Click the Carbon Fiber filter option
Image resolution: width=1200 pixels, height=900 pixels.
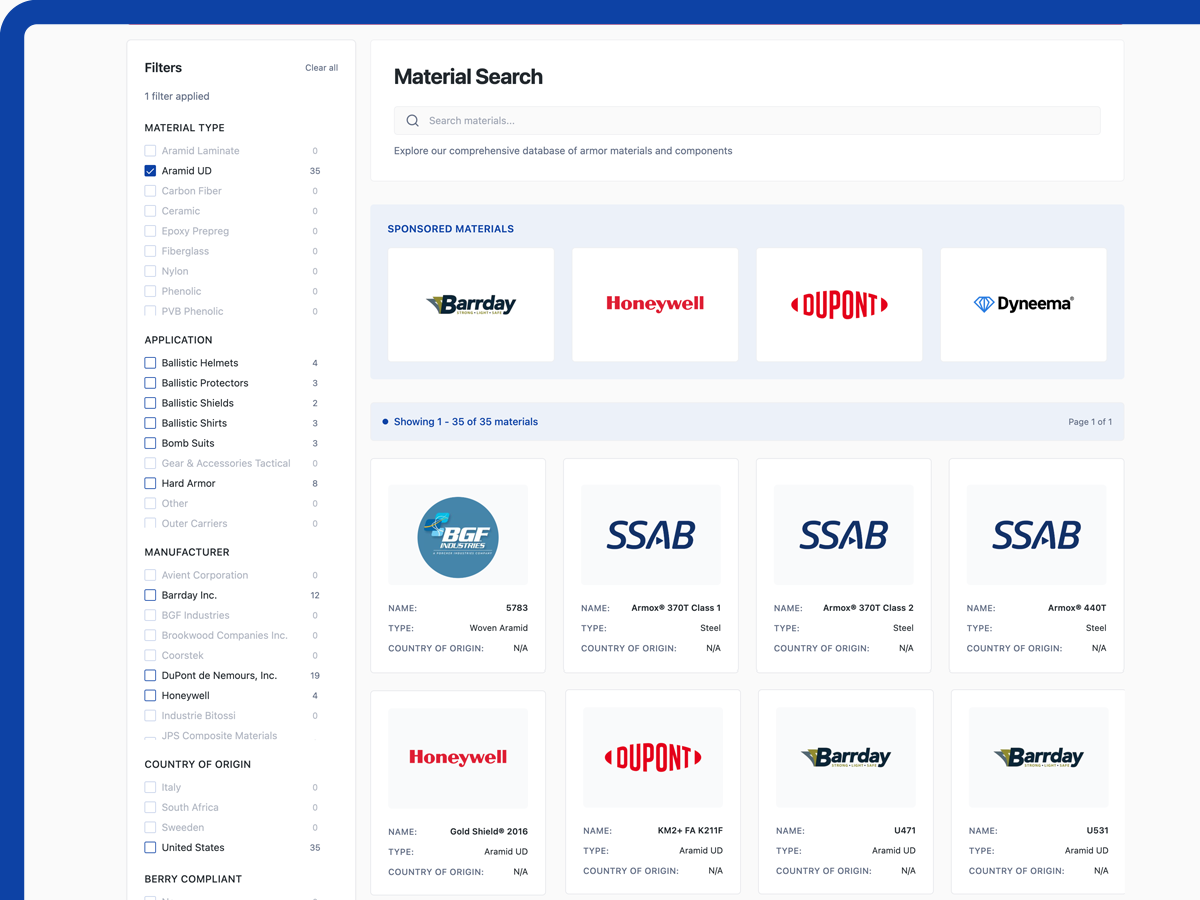tap(191, 191)
